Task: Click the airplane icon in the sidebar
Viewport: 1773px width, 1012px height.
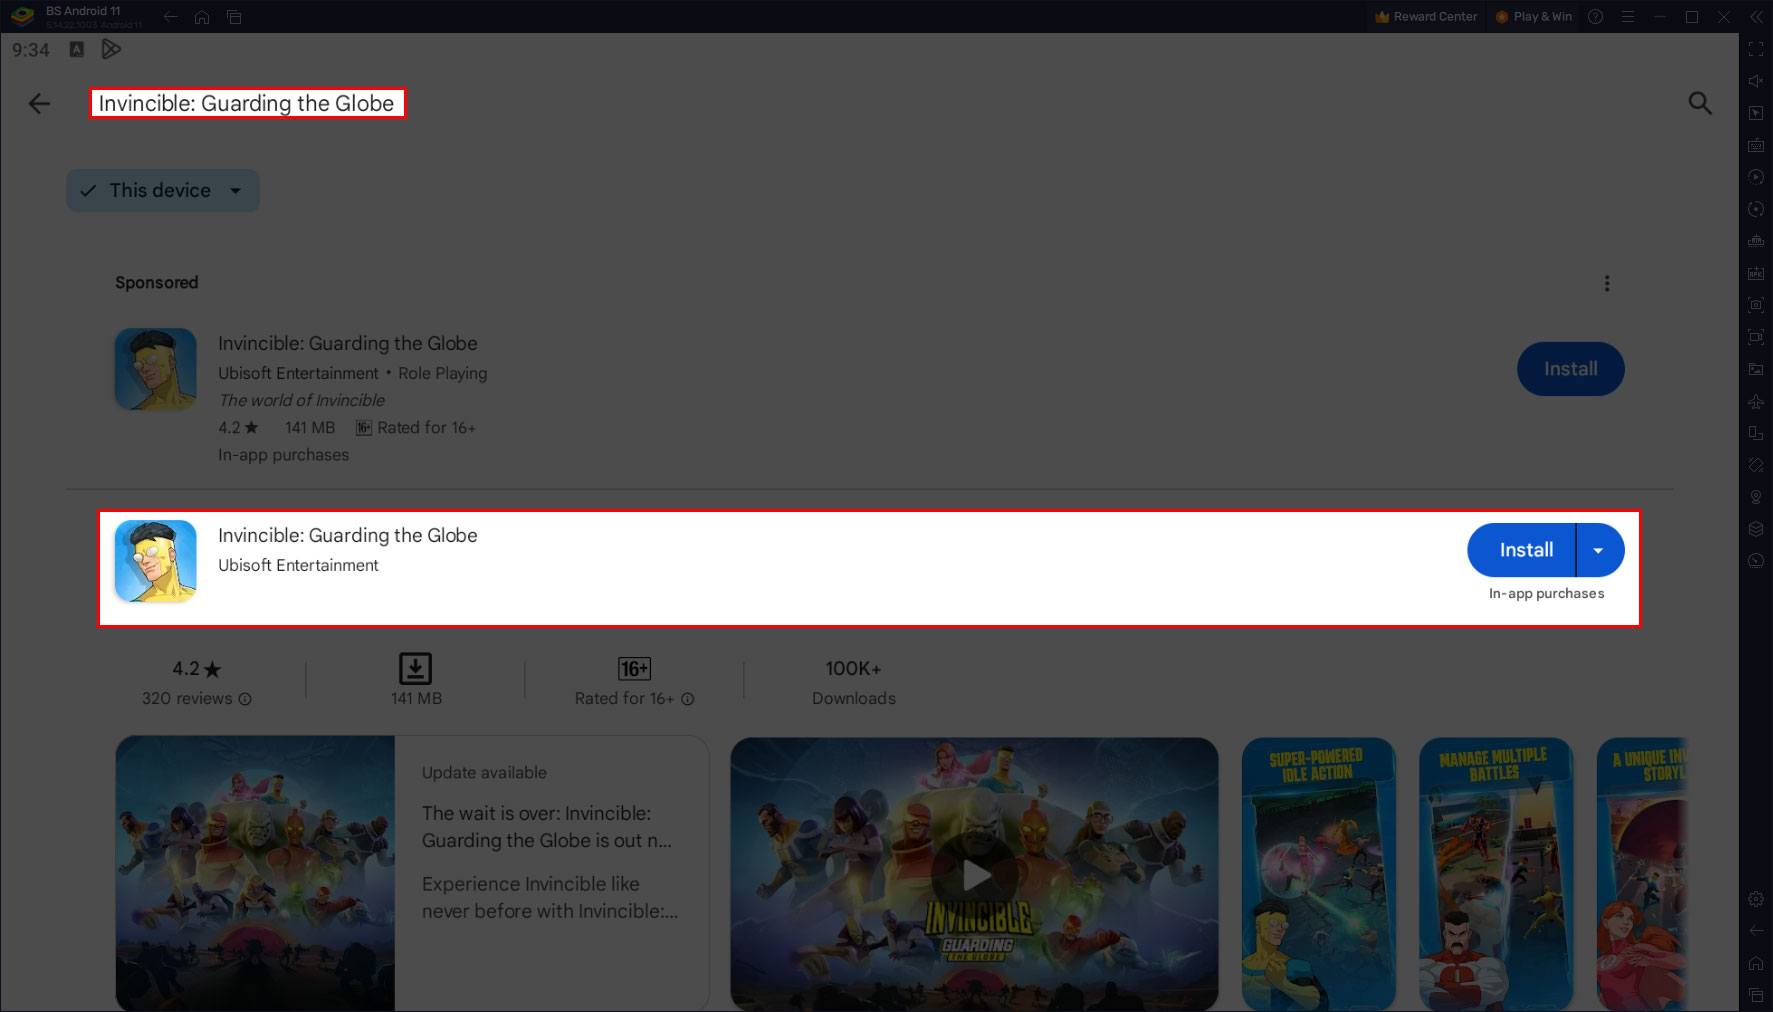Action: coord(1756,401)
